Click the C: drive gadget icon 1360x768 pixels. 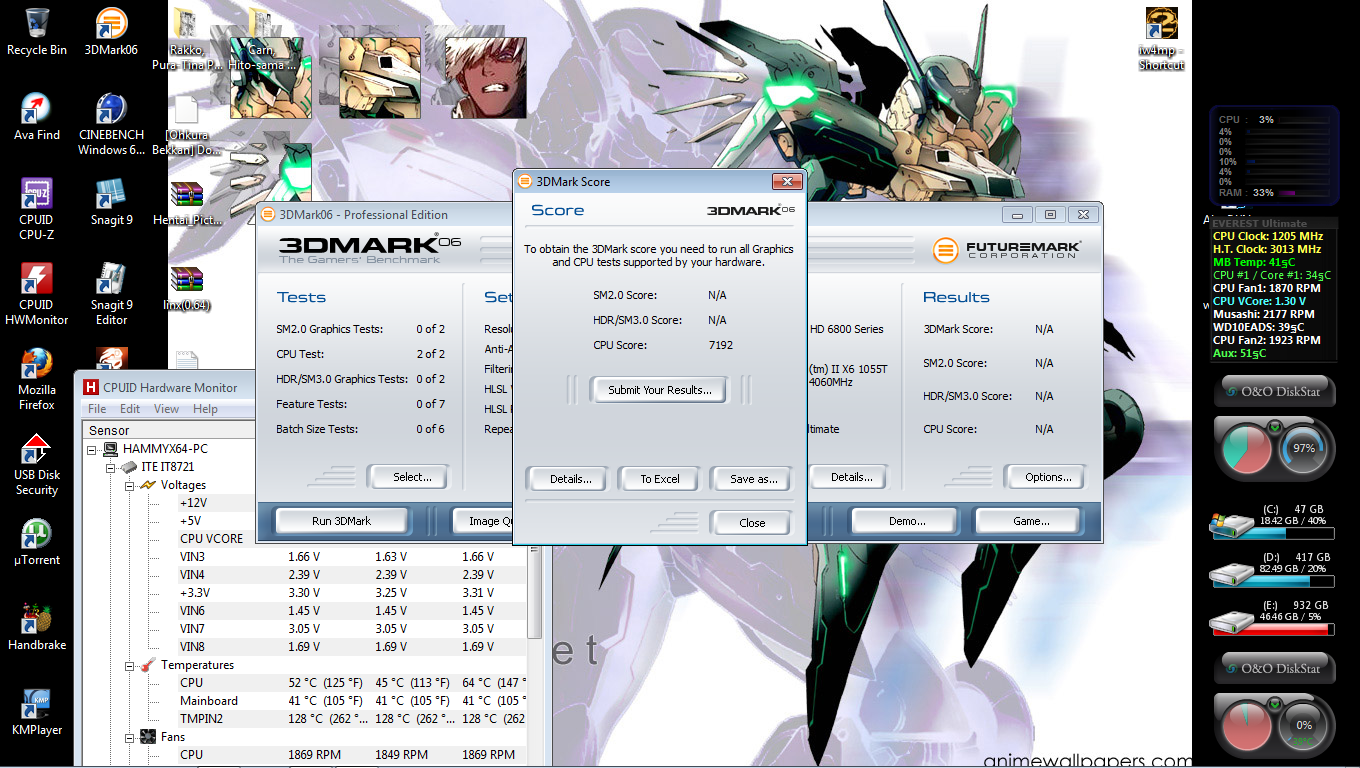tap(1229, 525)
